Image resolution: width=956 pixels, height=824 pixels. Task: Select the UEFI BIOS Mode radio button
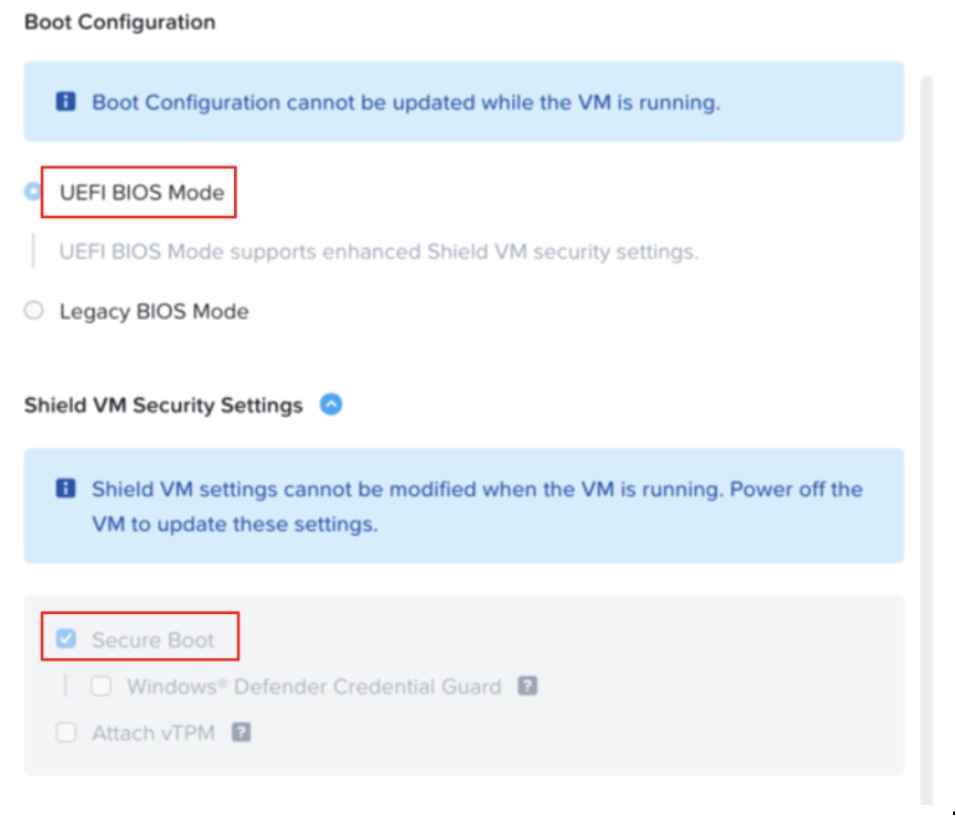coord(33,192)
